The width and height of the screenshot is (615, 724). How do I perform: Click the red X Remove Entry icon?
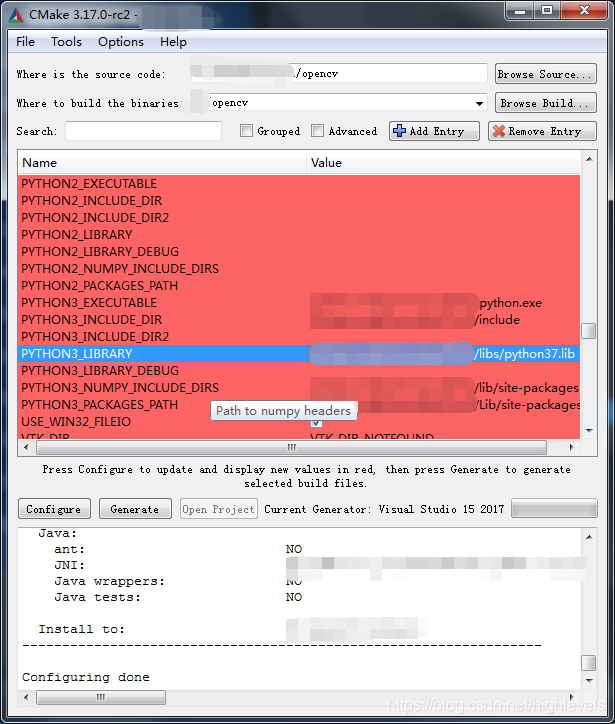(x=499, y=131)
